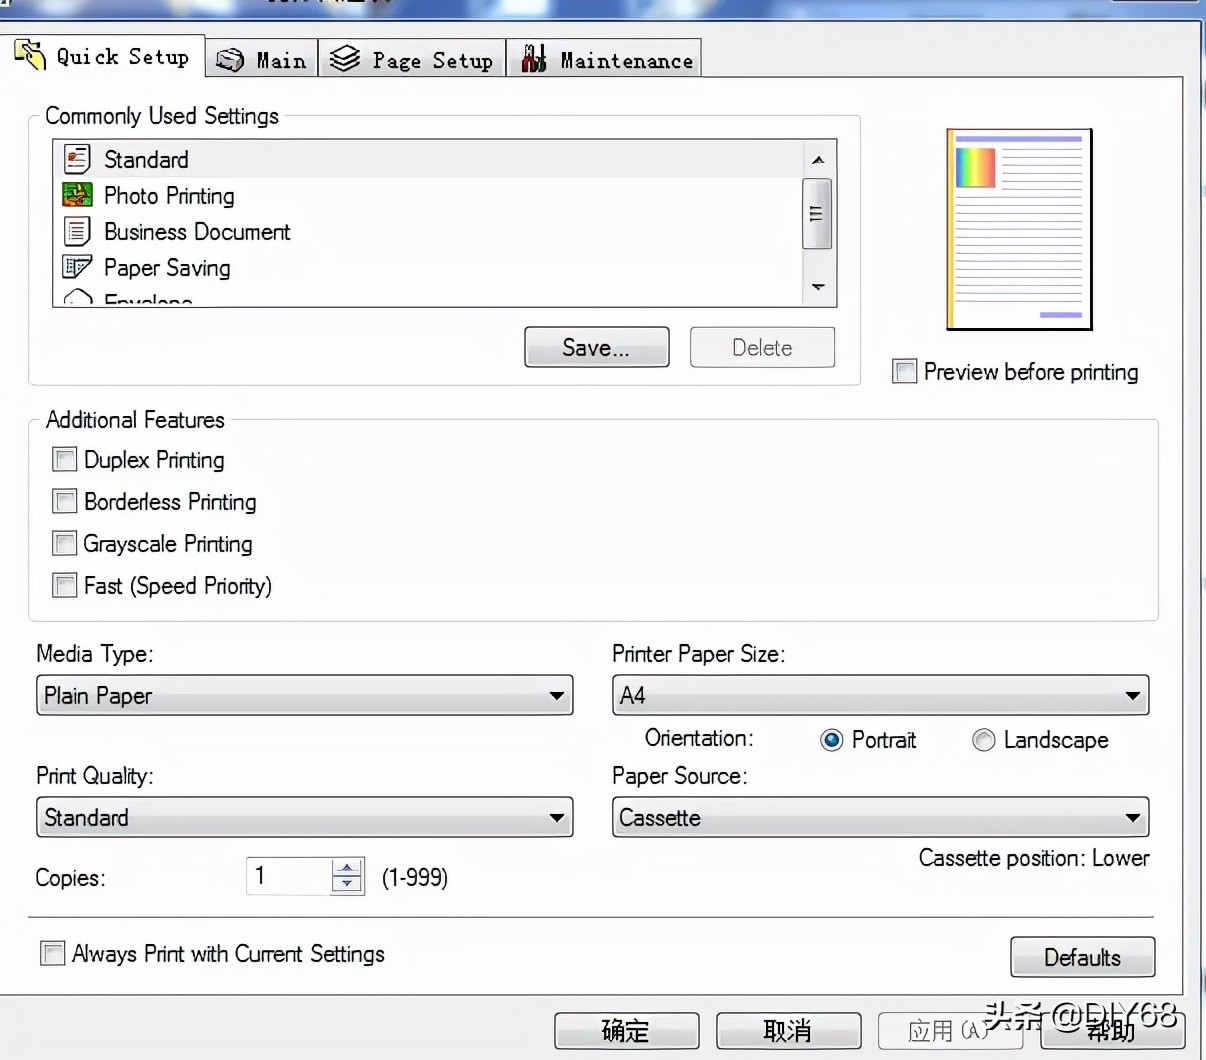Click the Paper Saving profile icon
The image size is (1206, 1060).
(x=77, y=267)
